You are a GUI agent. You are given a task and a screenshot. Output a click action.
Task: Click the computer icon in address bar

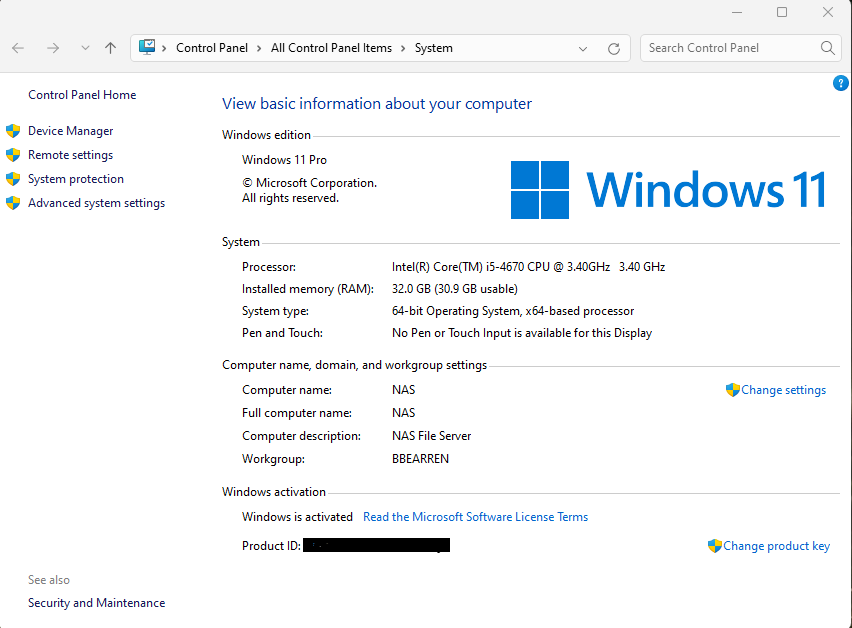pos(147,47)
